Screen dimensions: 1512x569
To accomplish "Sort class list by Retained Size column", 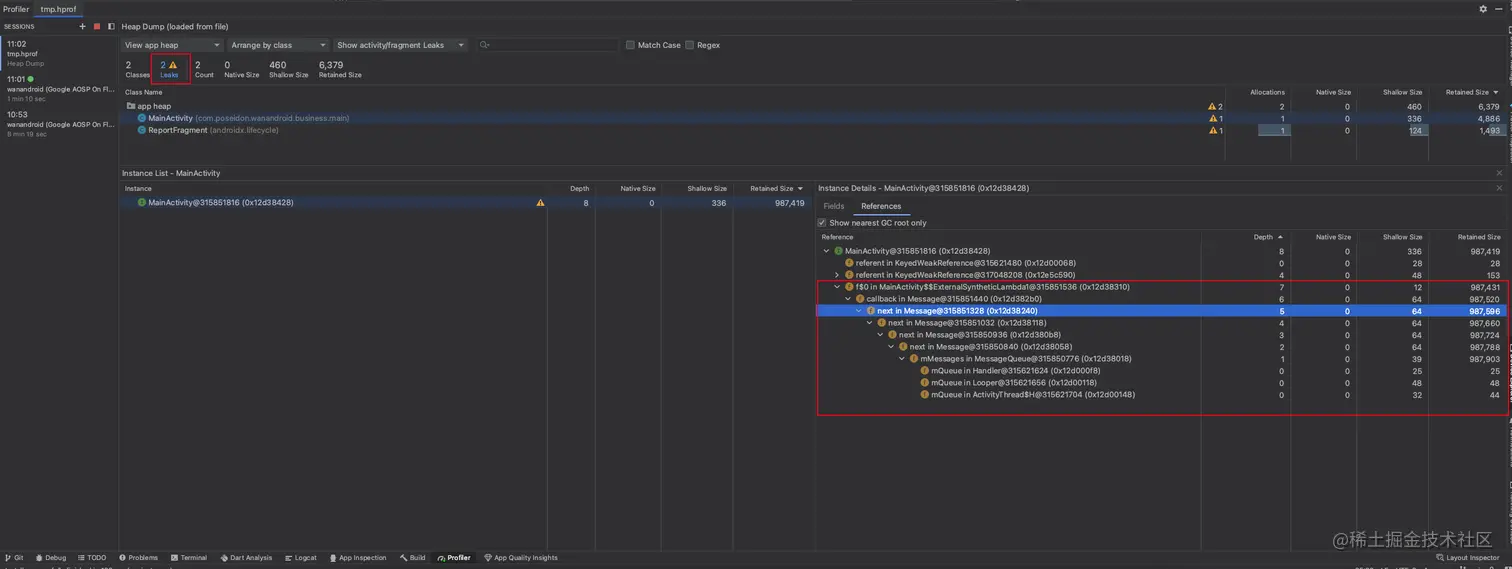I will [1468, 92].
